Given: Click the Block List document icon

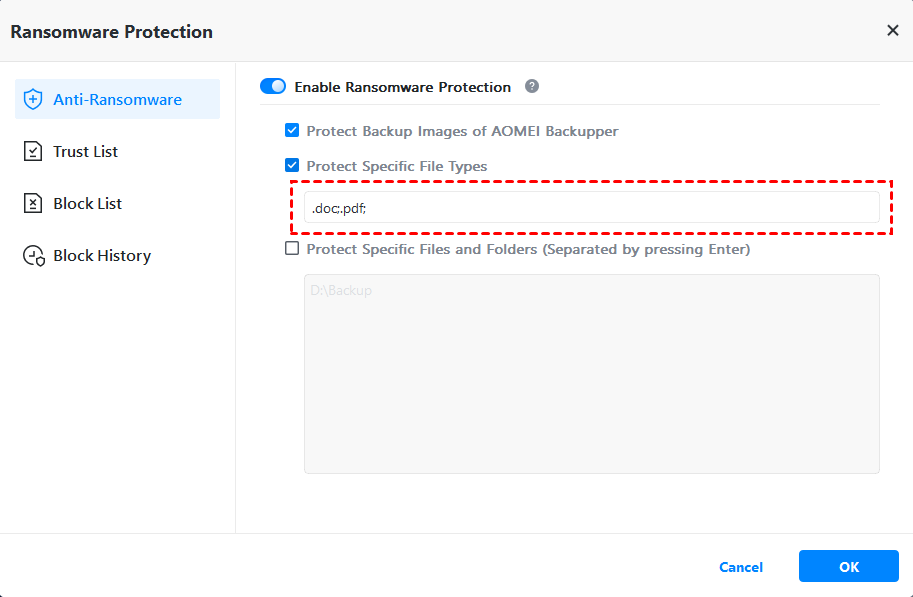Looking at the screenshot, I should tap(34, 204).
